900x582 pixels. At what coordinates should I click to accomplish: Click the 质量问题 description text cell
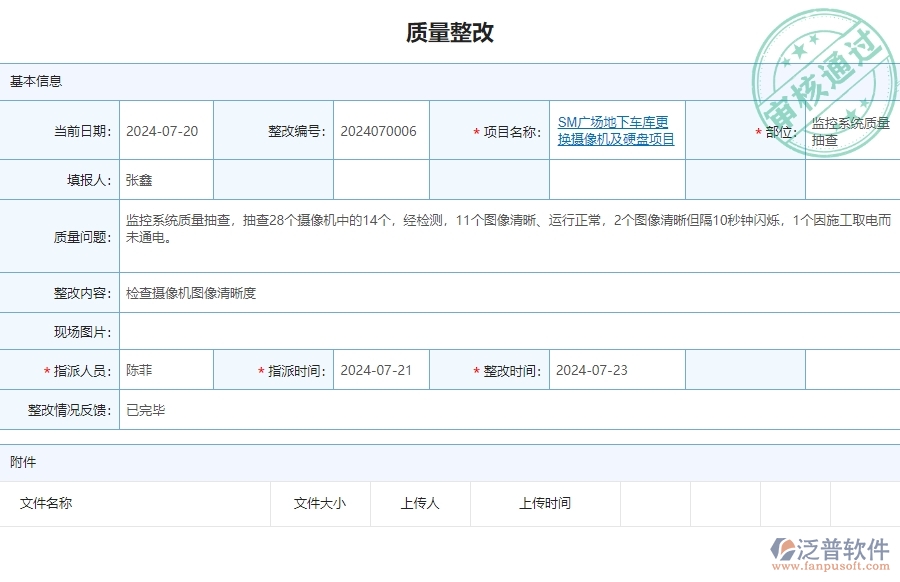(x=450, y=230)
